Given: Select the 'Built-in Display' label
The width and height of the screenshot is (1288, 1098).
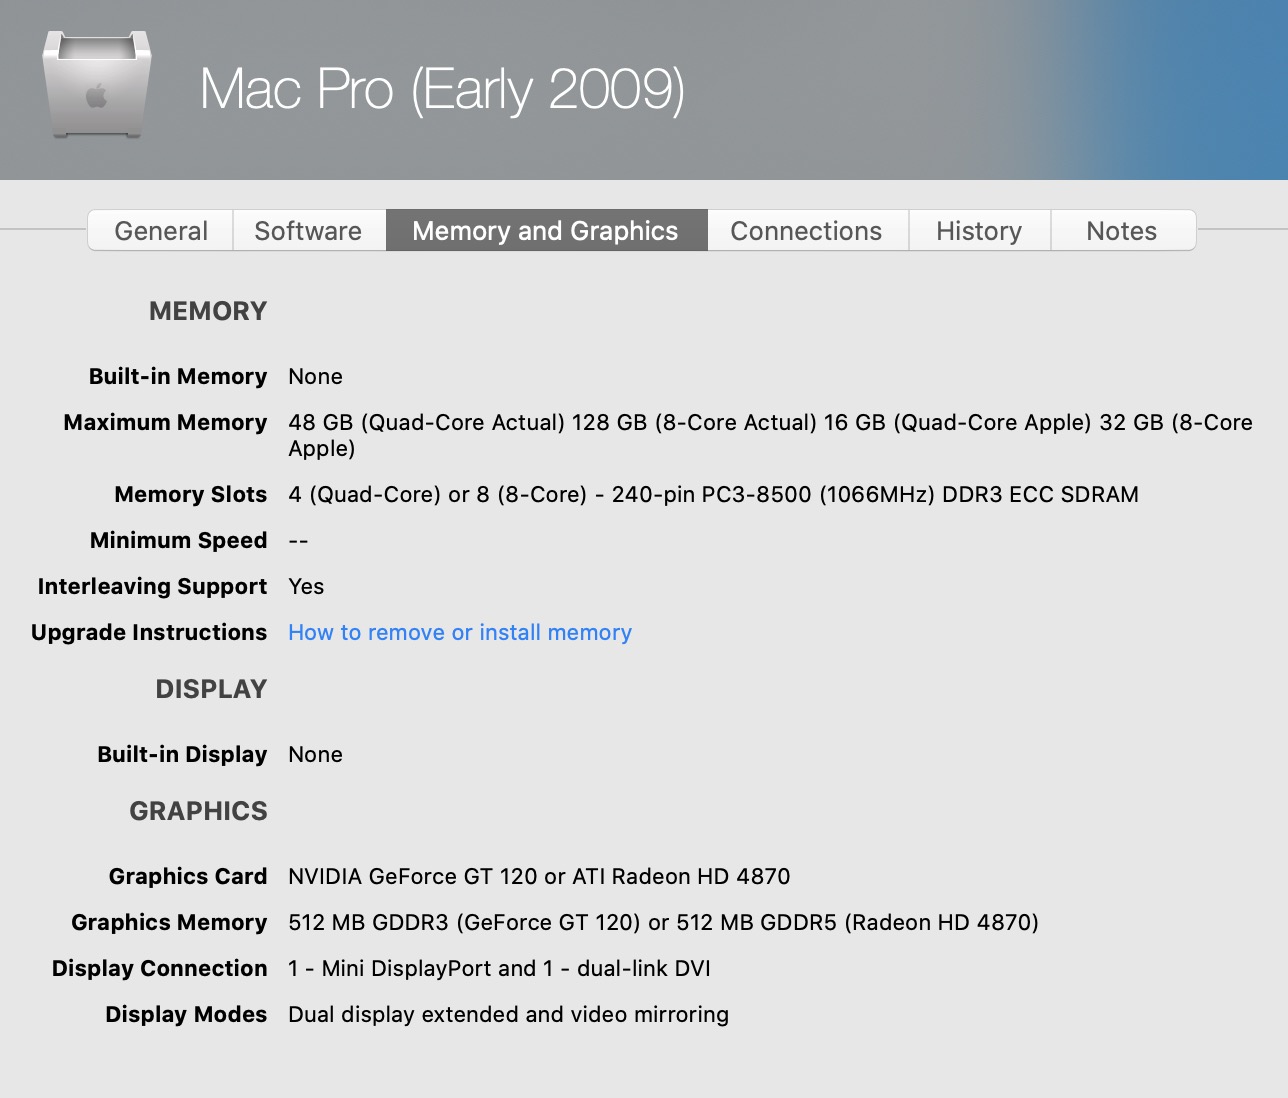Looking at the screenshot, I should (x=182, y=754).
